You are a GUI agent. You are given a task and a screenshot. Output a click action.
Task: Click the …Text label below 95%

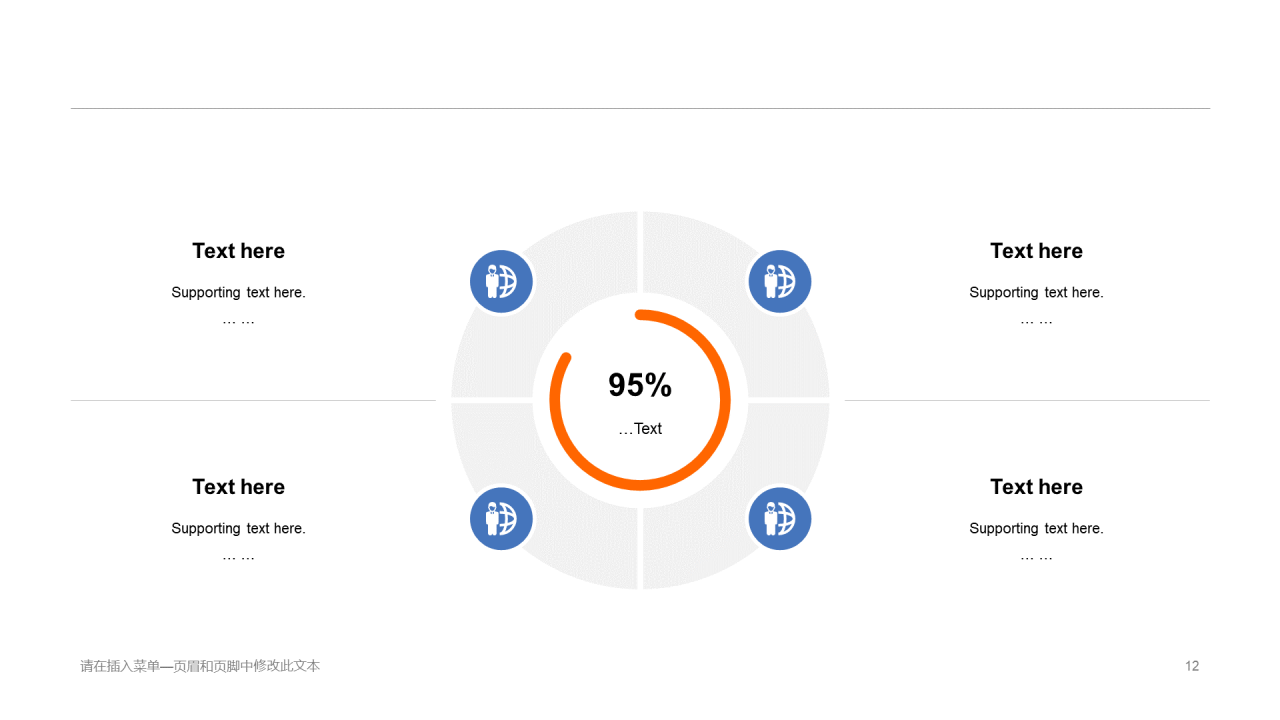tap(640, 429)
